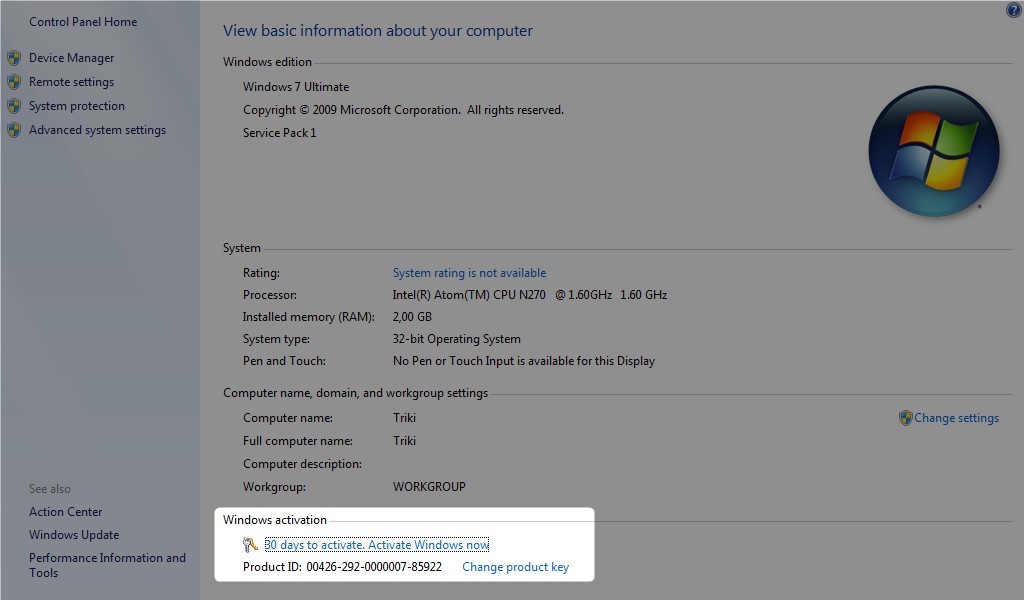This screenshot has width=1024, height=600.
Task: Click 'System rating is not available' link
Action: tap(470, 273)
